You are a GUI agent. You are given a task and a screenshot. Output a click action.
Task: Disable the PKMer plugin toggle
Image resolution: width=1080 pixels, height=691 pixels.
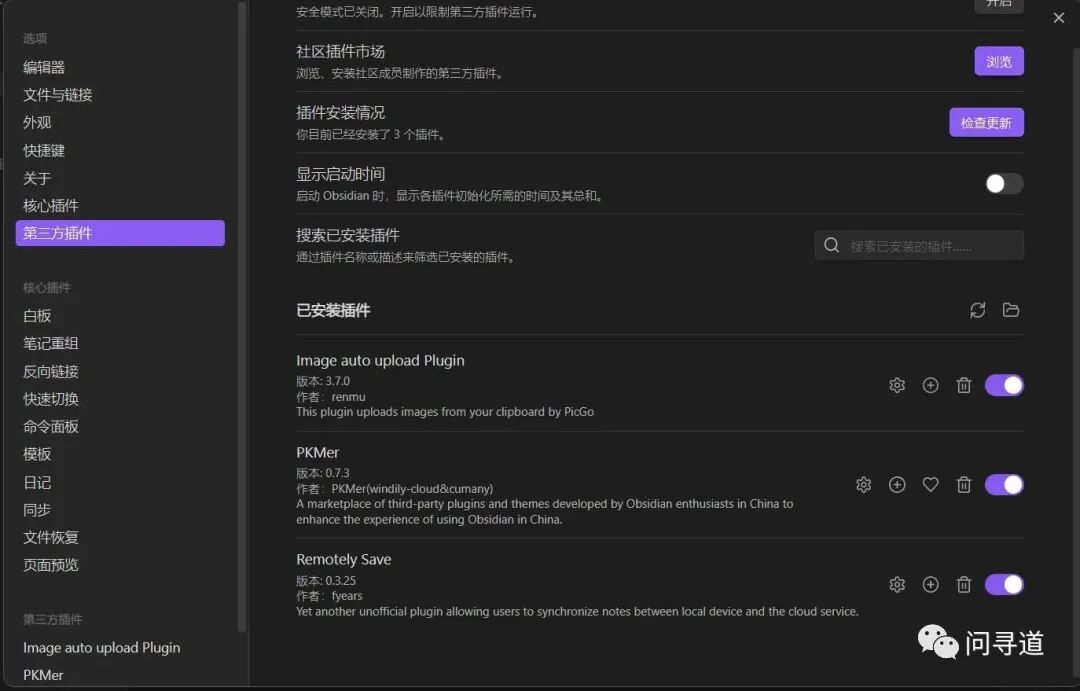[1004, 484]
